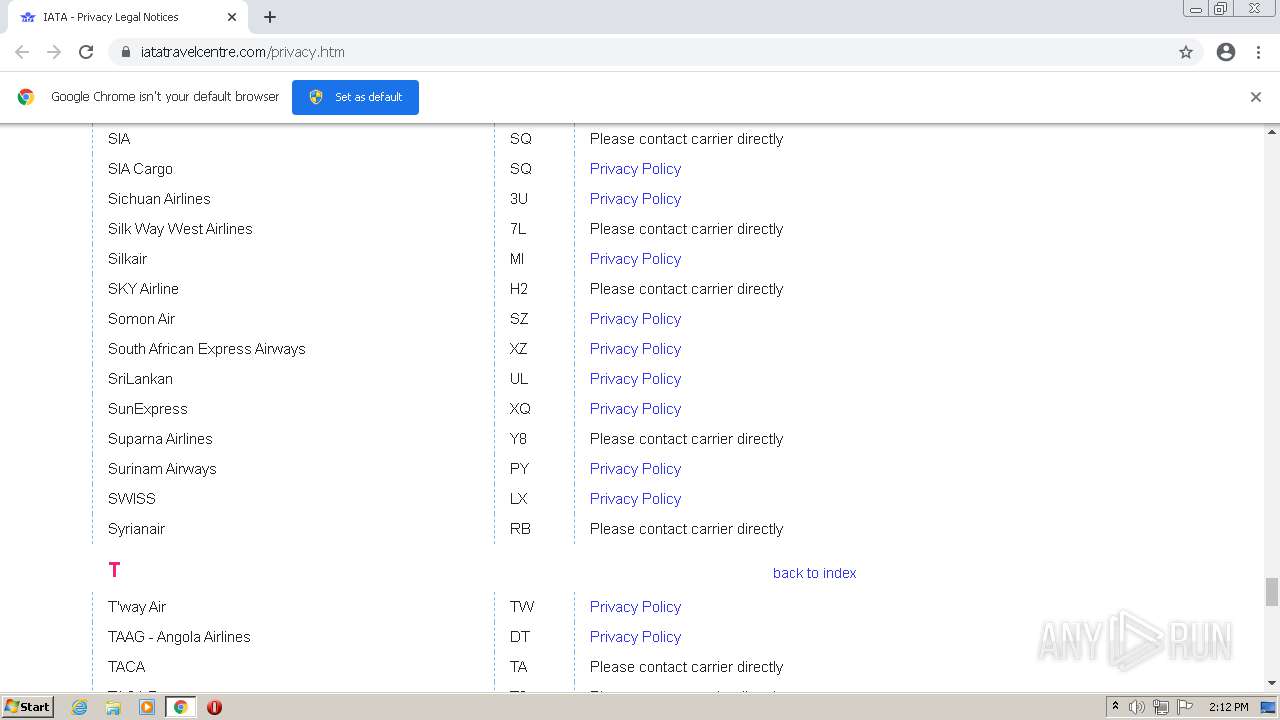This screenshot has width=1280, height=720.
Task: Click the page scrollbar down arrow
Action: (x=1272, y=683)
